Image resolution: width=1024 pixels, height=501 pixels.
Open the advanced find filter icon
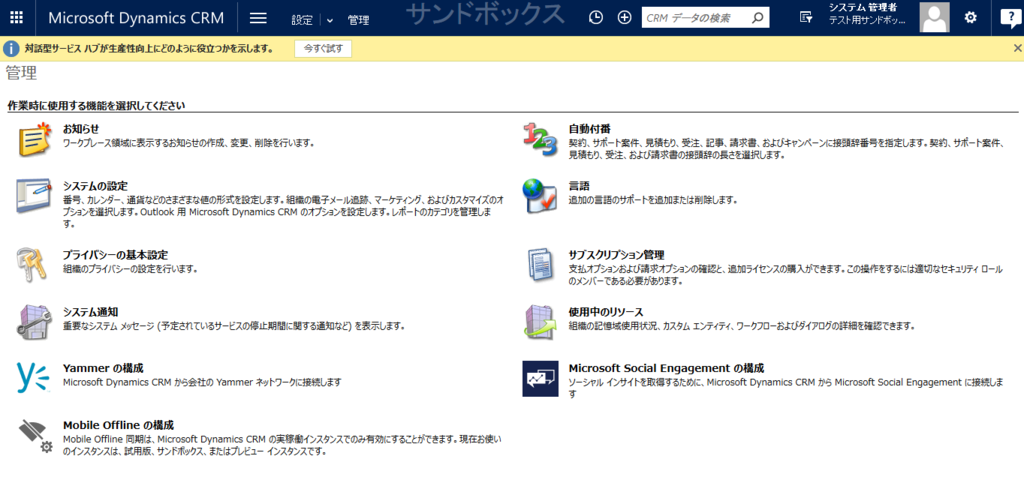point(806,18)
